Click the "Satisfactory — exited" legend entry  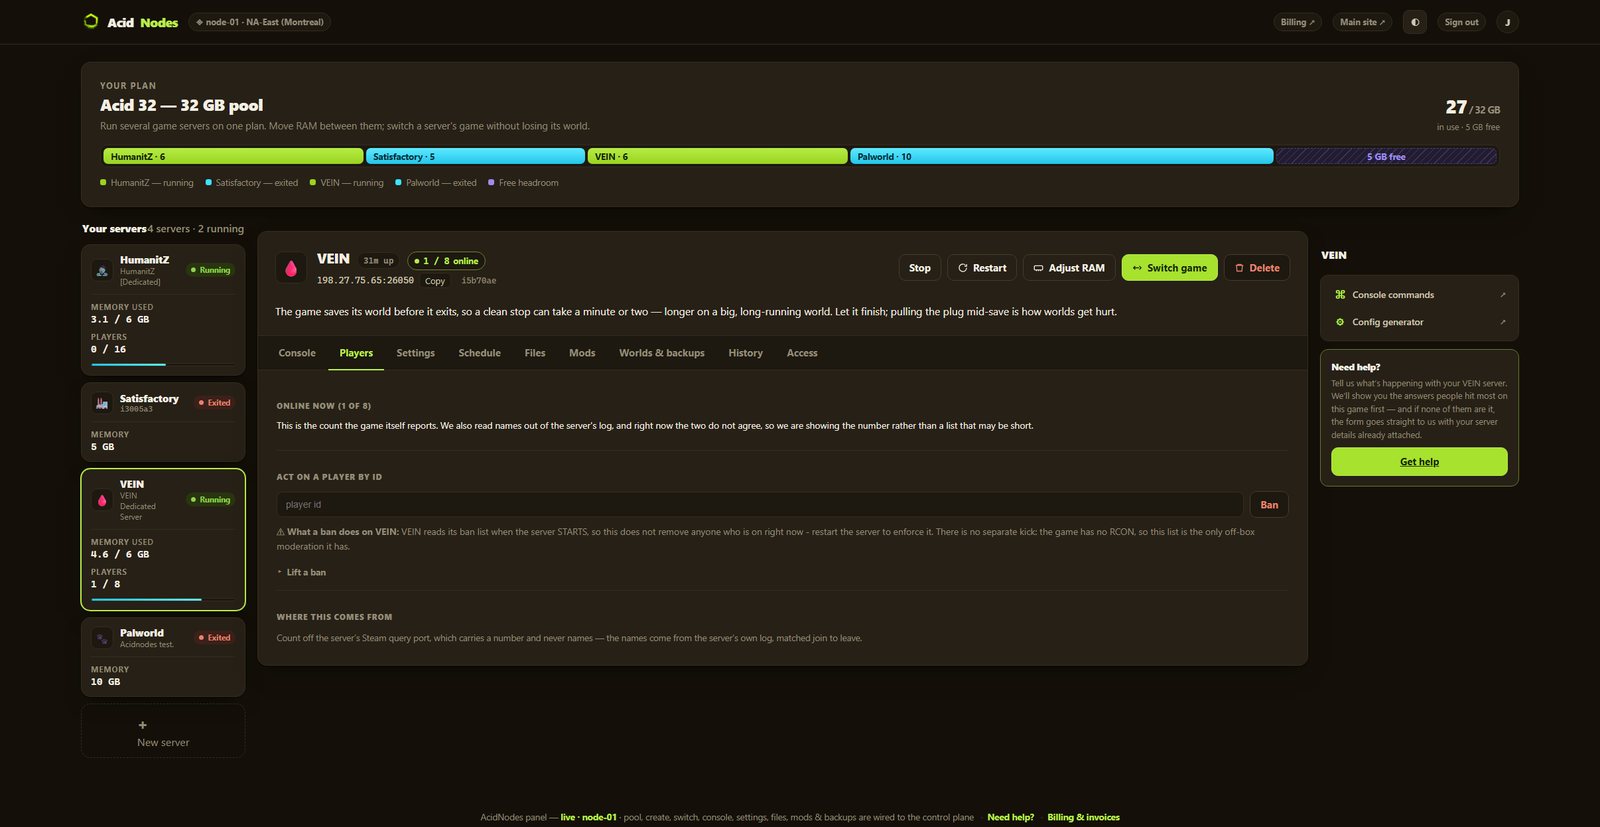tap(252, 183)
